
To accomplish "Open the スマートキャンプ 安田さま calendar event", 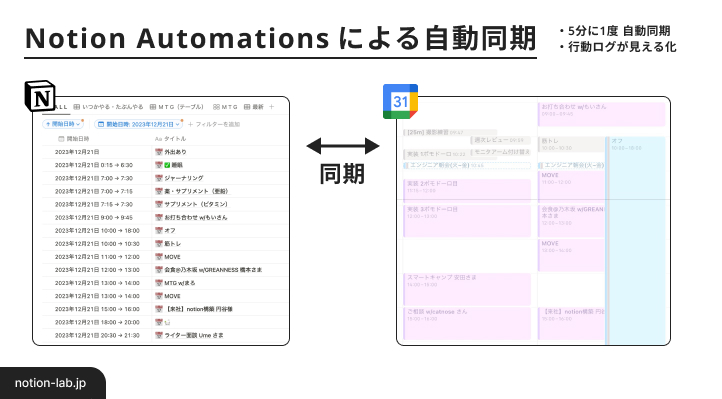I will click(x=467, y=289).
